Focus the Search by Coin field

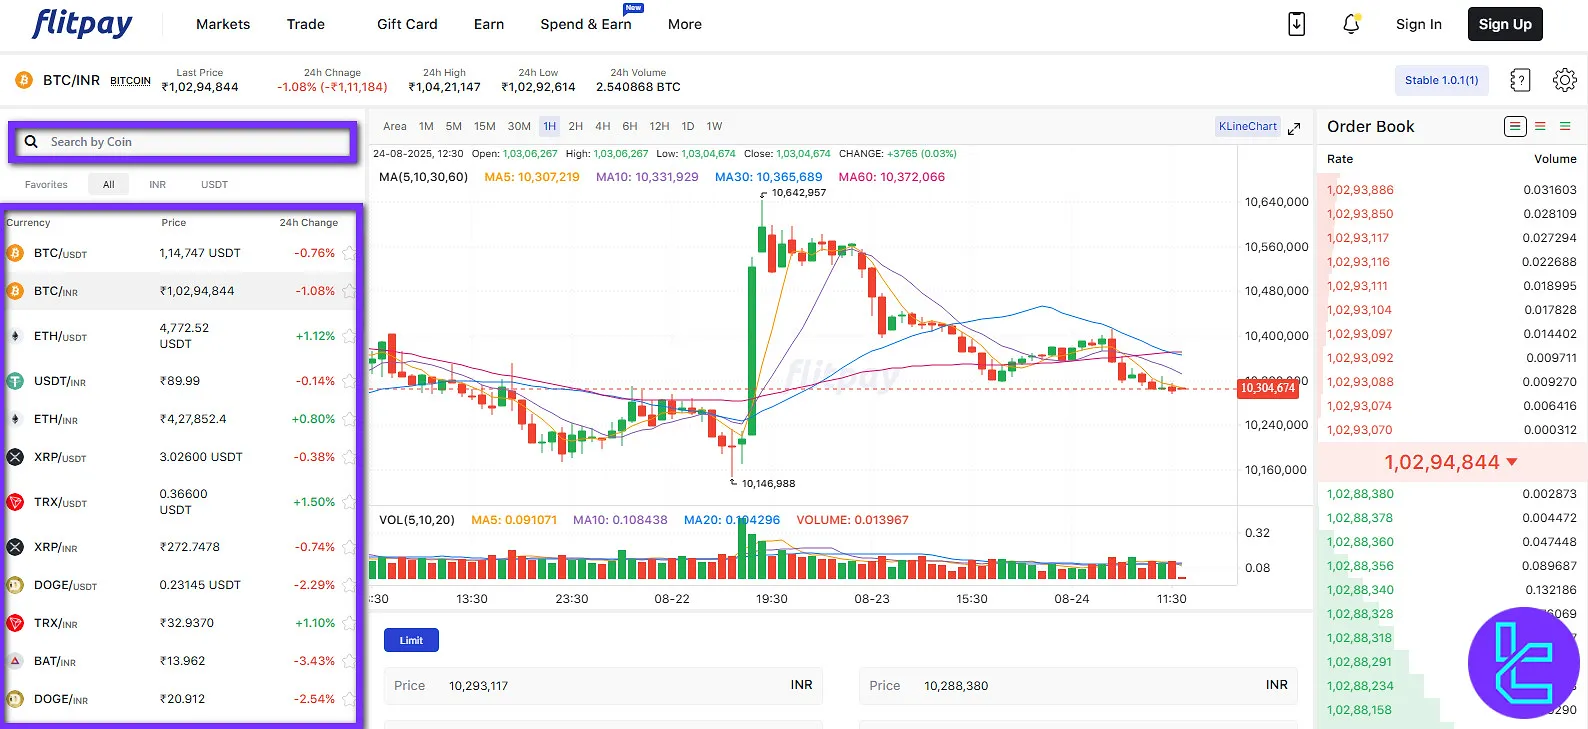(182, 142)
